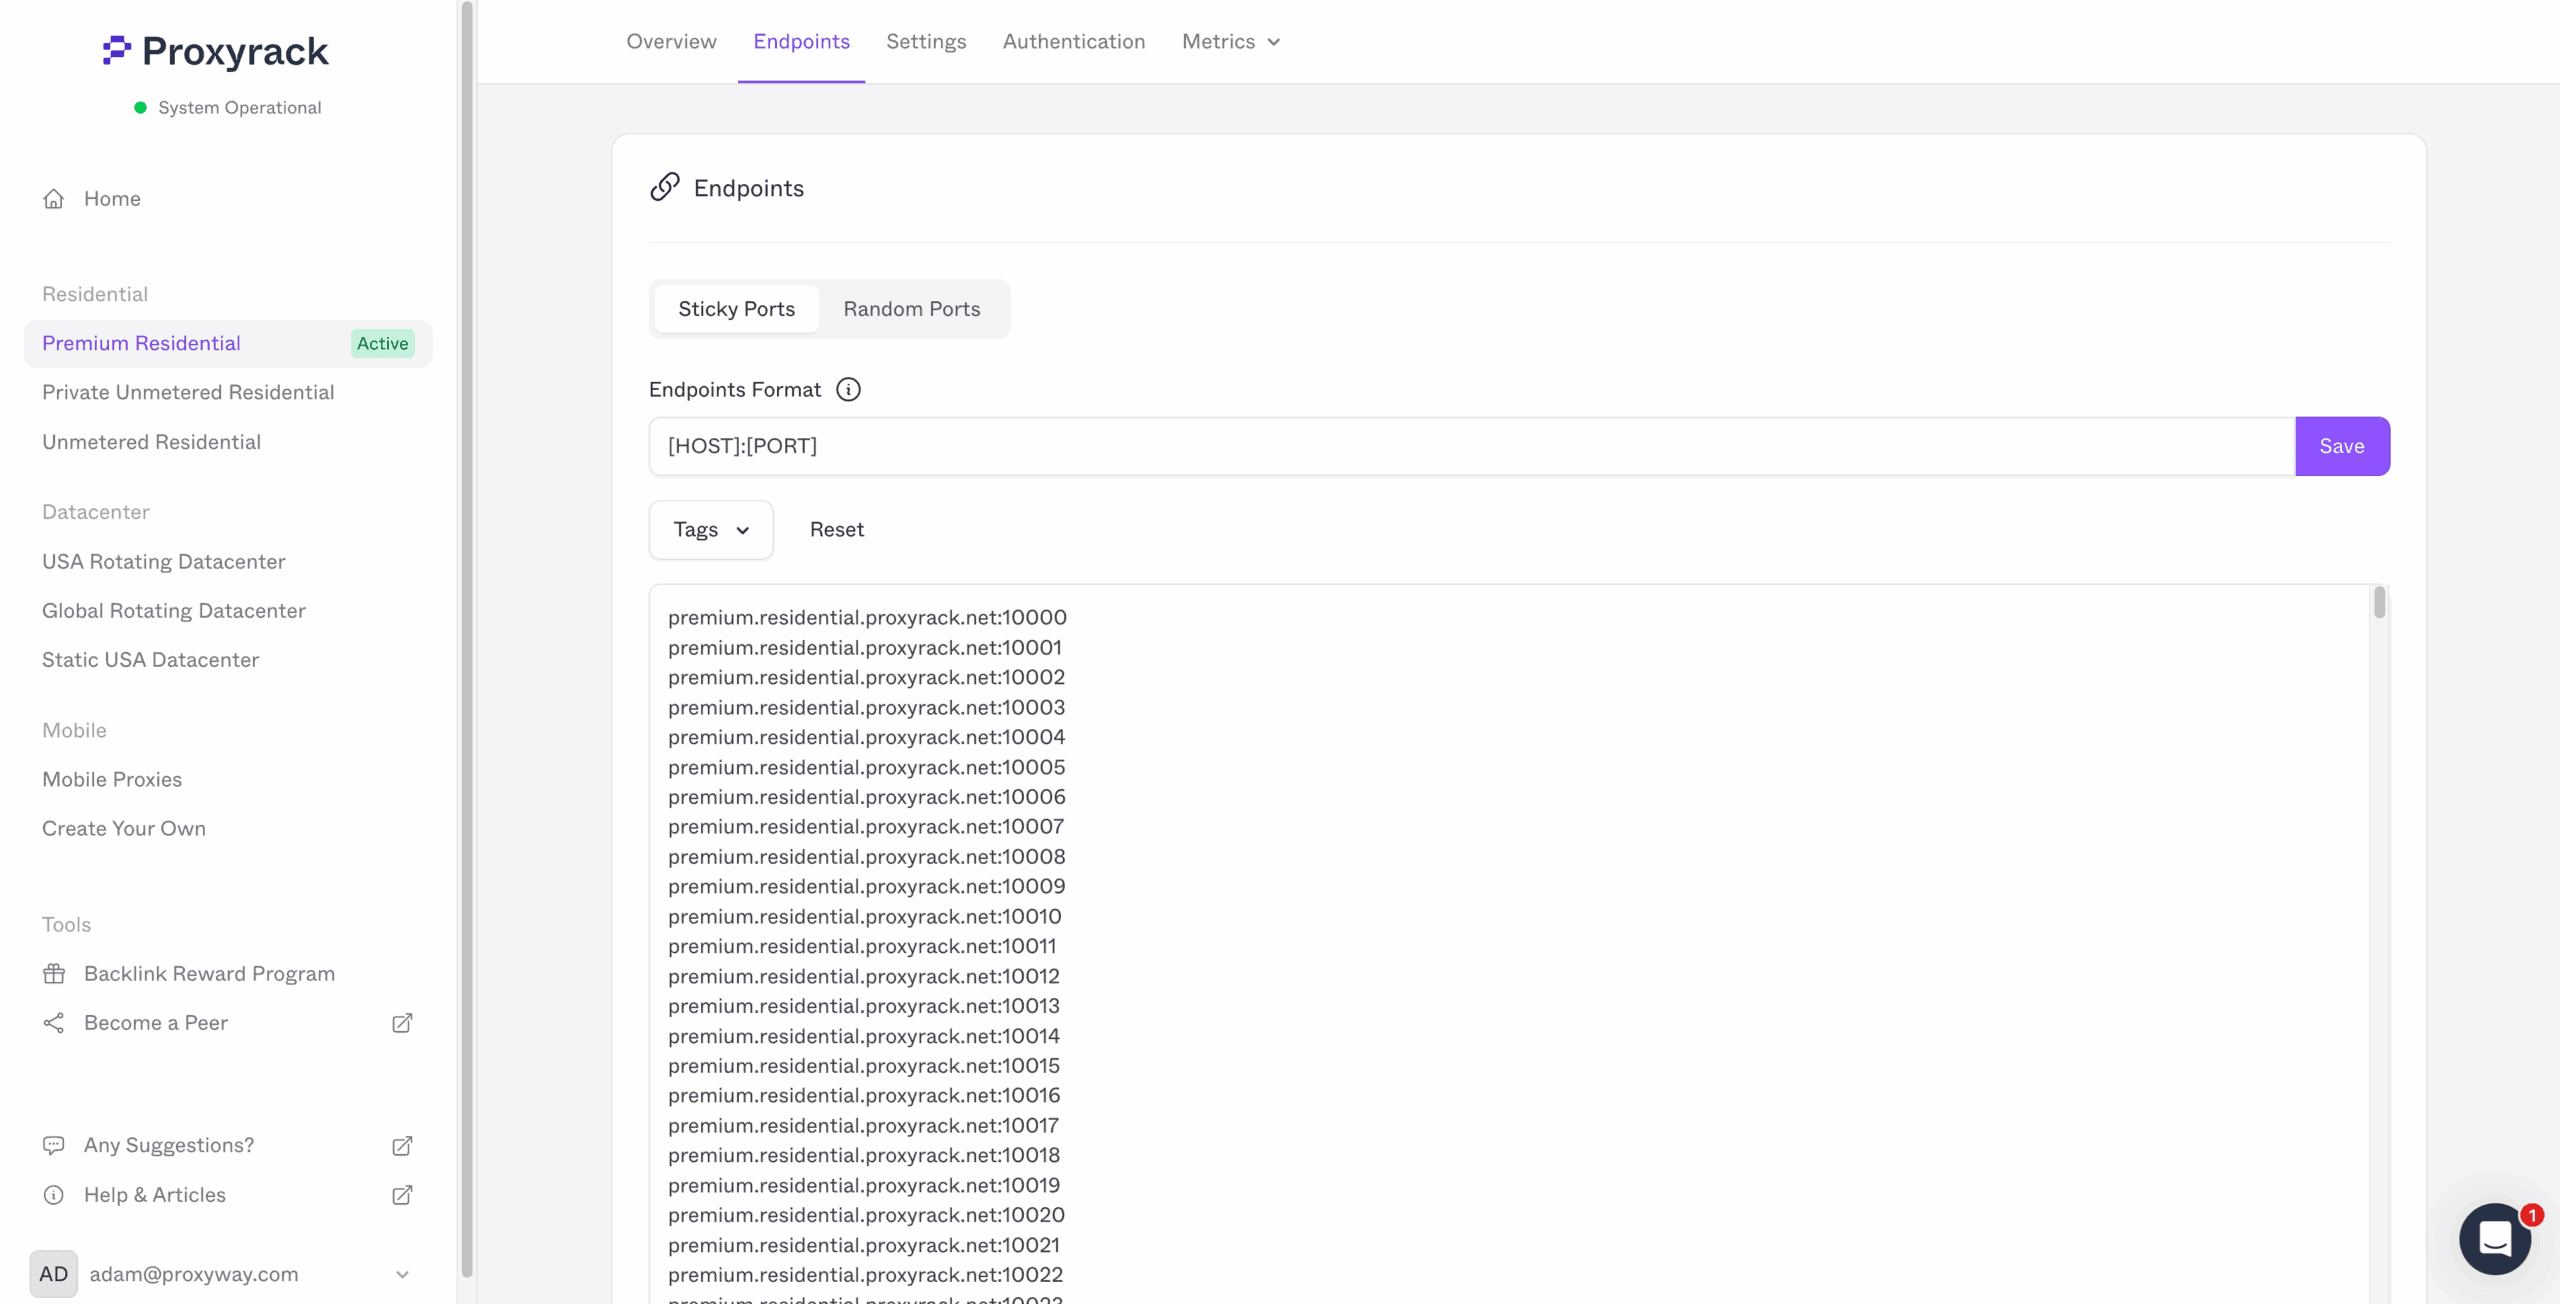Image resolution: width=2560 pixels, height=1304 pixels.
Task: Click the Proxyrack logo icon
Action: (x=117, y=50)
